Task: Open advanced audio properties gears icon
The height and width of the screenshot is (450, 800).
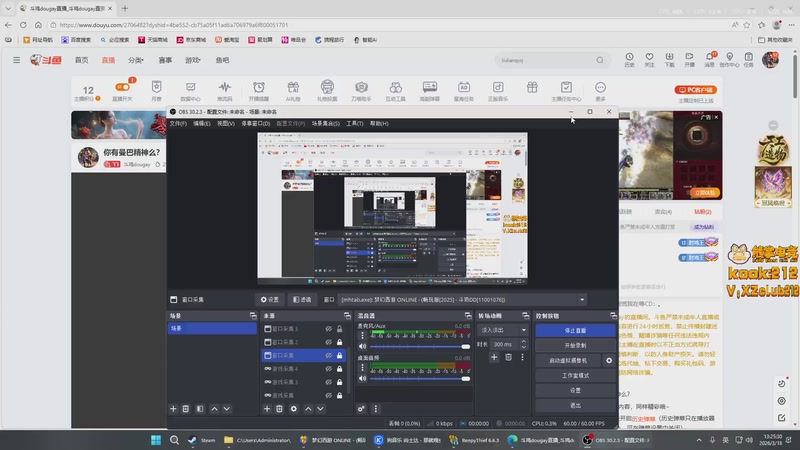Action: pos(361,409)
